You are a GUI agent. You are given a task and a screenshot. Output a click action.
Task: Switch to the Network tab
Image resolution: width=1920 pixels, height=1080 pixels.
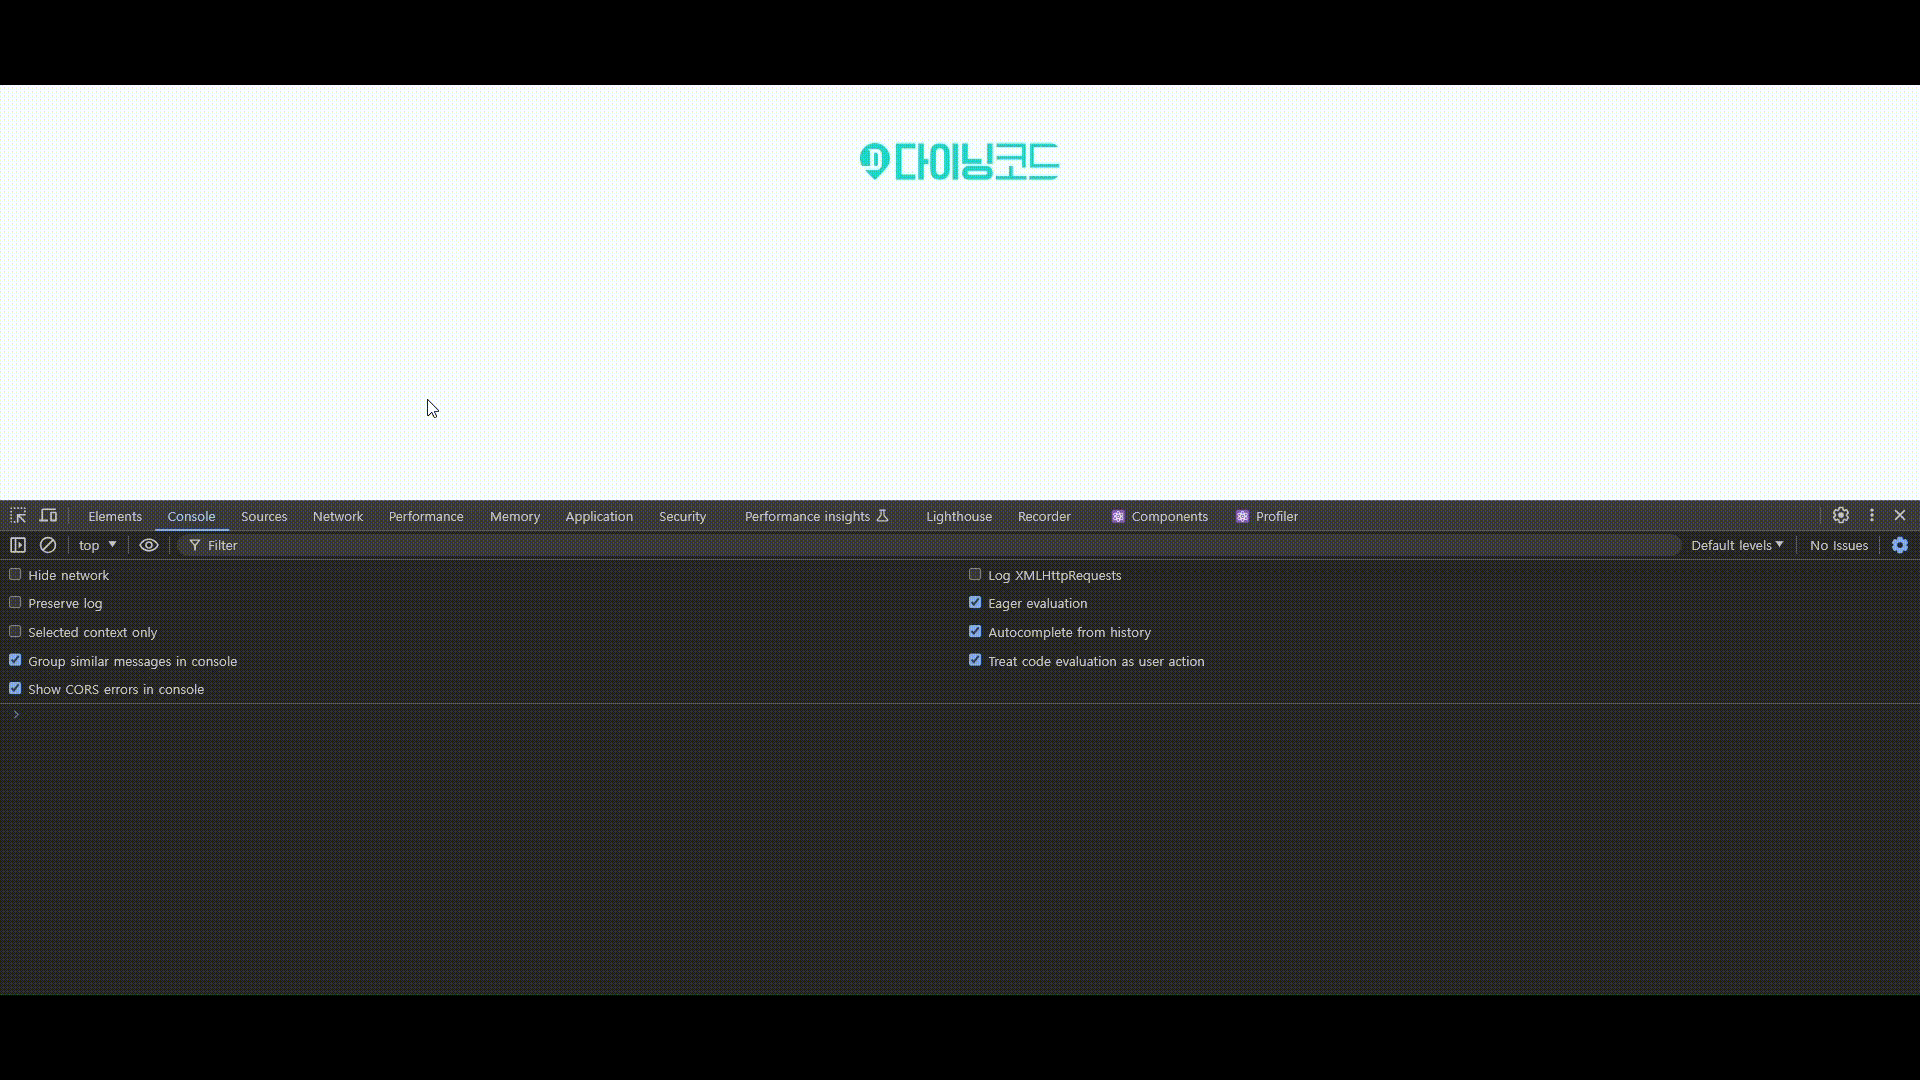[x=337, y=517]
